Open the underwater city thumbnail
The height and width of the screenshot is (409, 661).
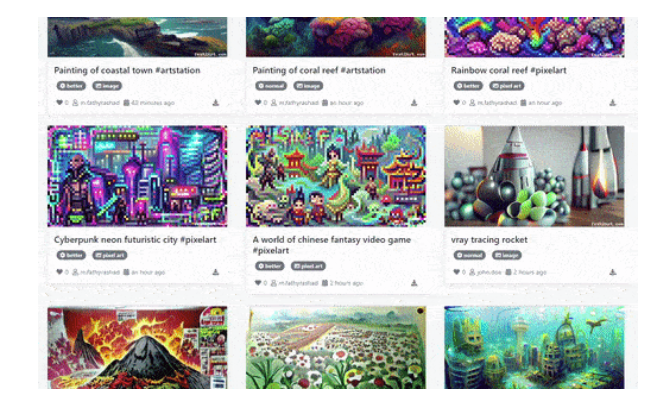click(535, 347)
